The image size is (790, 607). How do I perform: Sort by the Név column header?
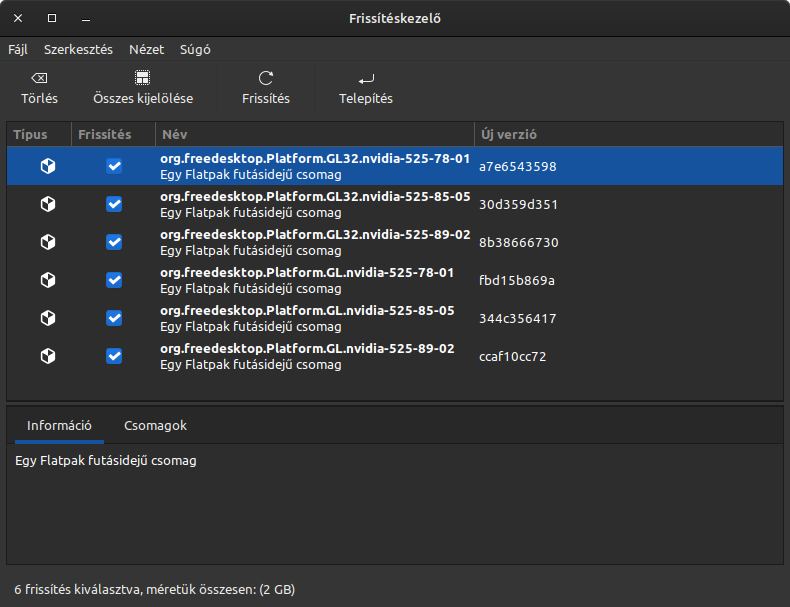[315, 134]
